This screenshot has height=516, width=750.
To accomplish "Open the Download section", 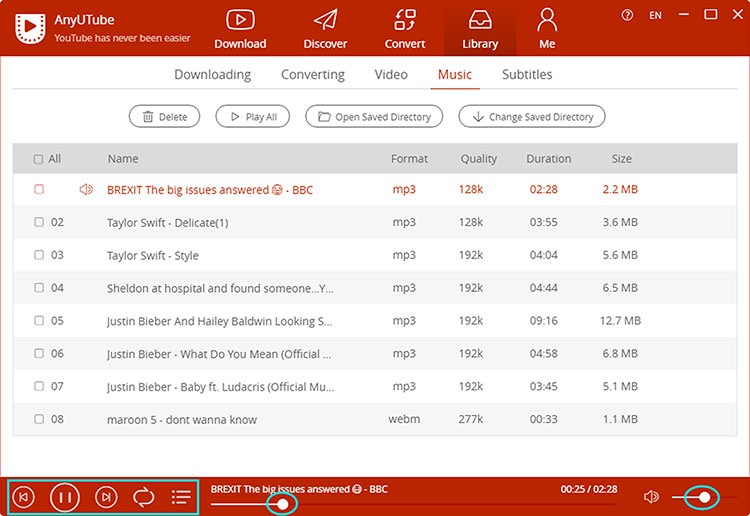I will click(x=240, y=29).
